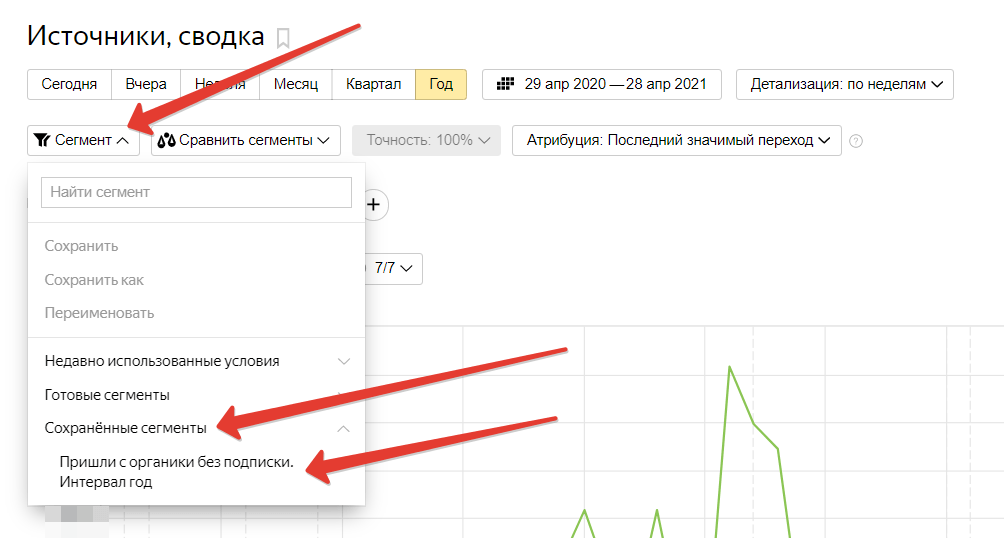Open the Атрибуция: Последний значимый переход dropdown
Image resolution: width=1004 pixels, height=538 pixels.
tap(677, 140)
